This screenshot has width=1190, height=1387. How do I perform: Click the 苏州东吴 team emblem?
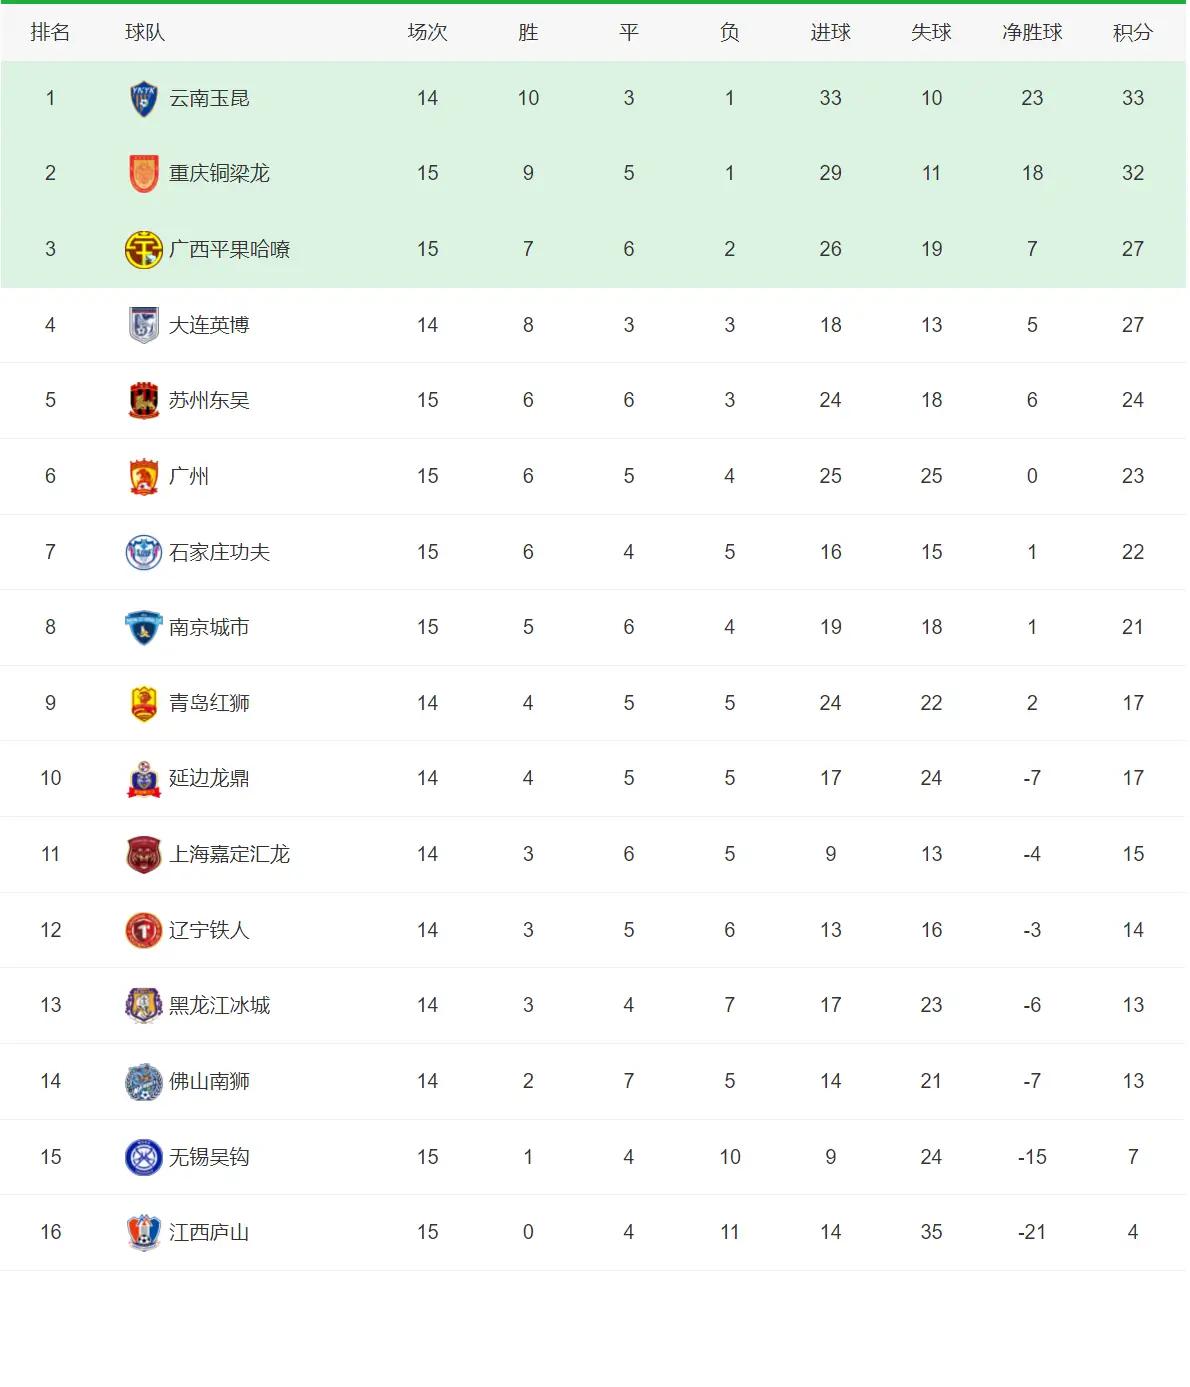click(144, 400)
